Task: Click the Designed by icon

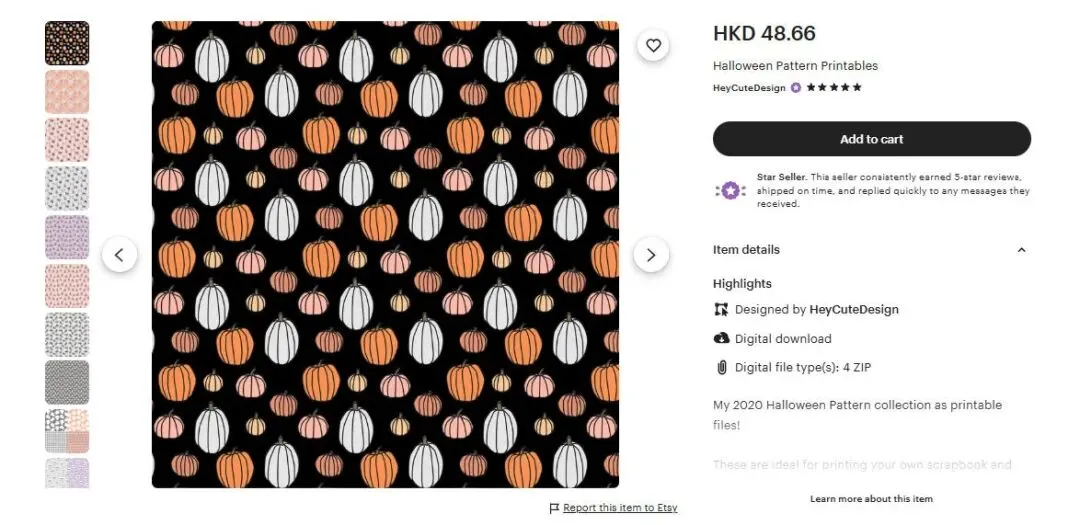Action: tap(722, 310)
